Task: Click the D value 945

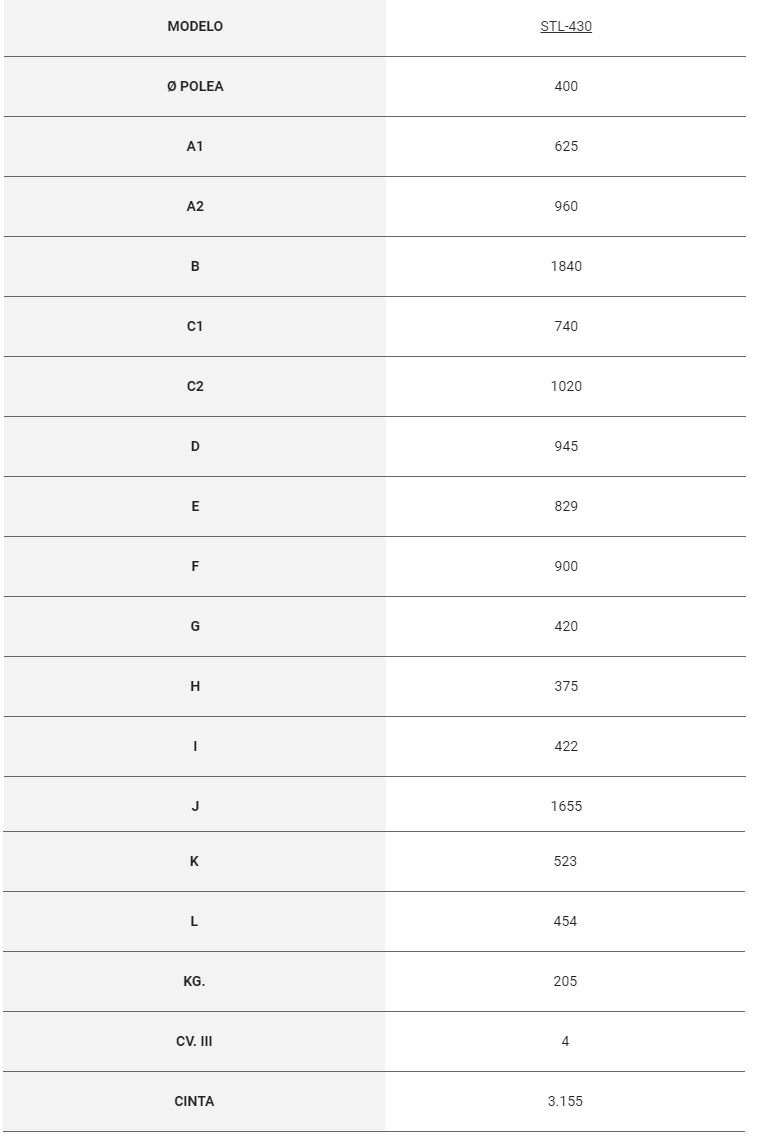Action: point(565,447)
